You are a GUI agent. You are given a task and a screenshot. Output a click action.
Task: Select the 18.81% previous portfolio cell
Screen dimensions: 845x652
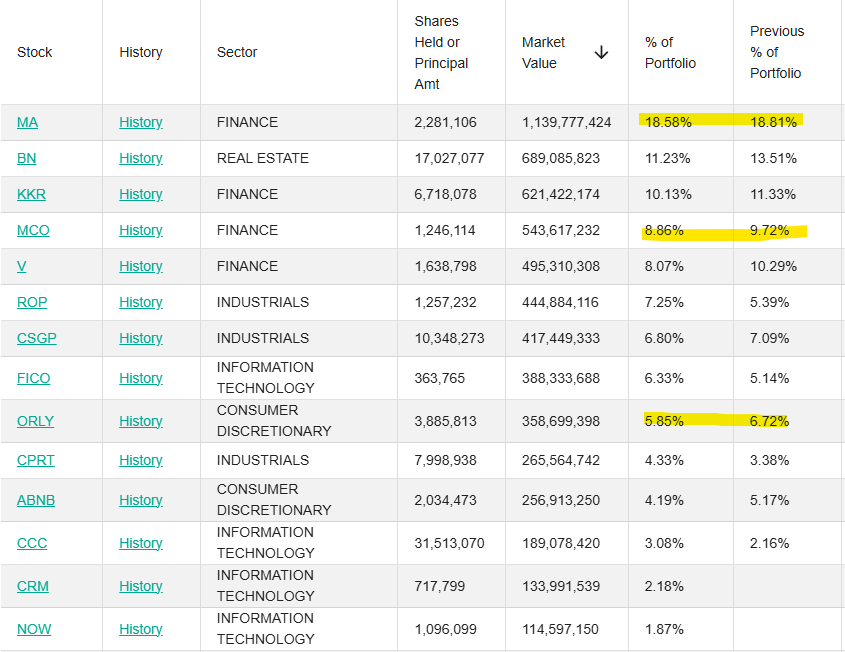point(773,122)
